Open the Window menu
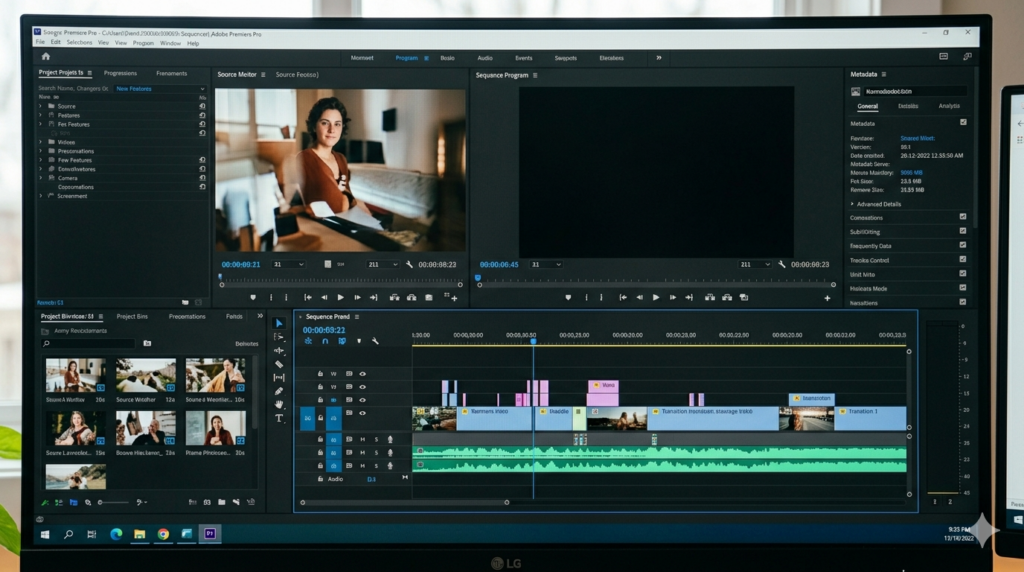 [x=170, y=43]
